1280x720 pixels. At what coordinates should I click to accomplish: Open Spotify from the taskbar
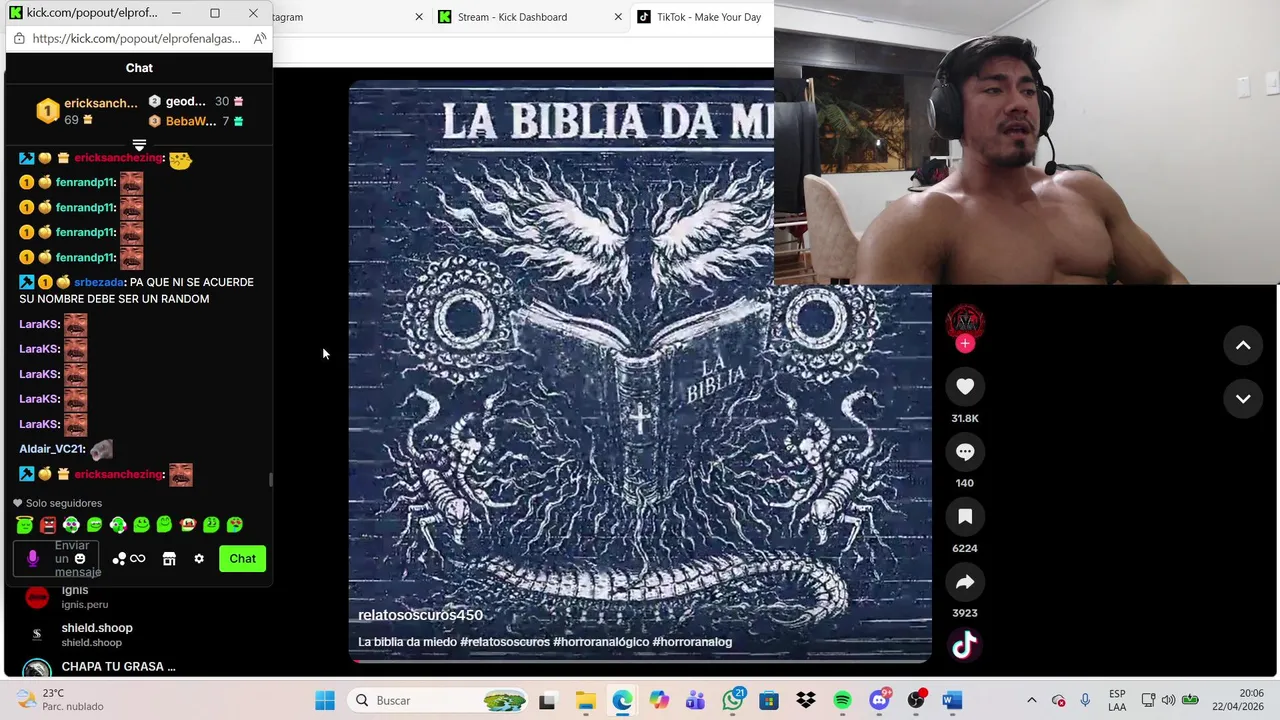pos(842,700)
